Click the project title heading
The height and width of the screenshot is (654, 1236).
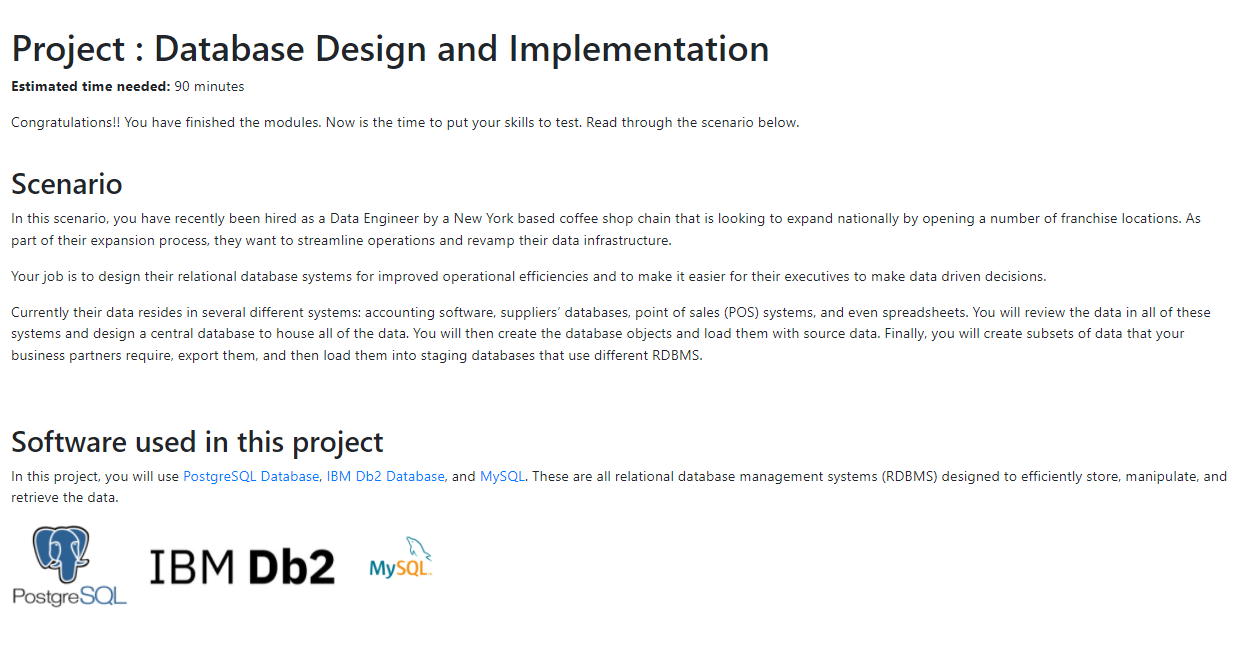[389, 48]
